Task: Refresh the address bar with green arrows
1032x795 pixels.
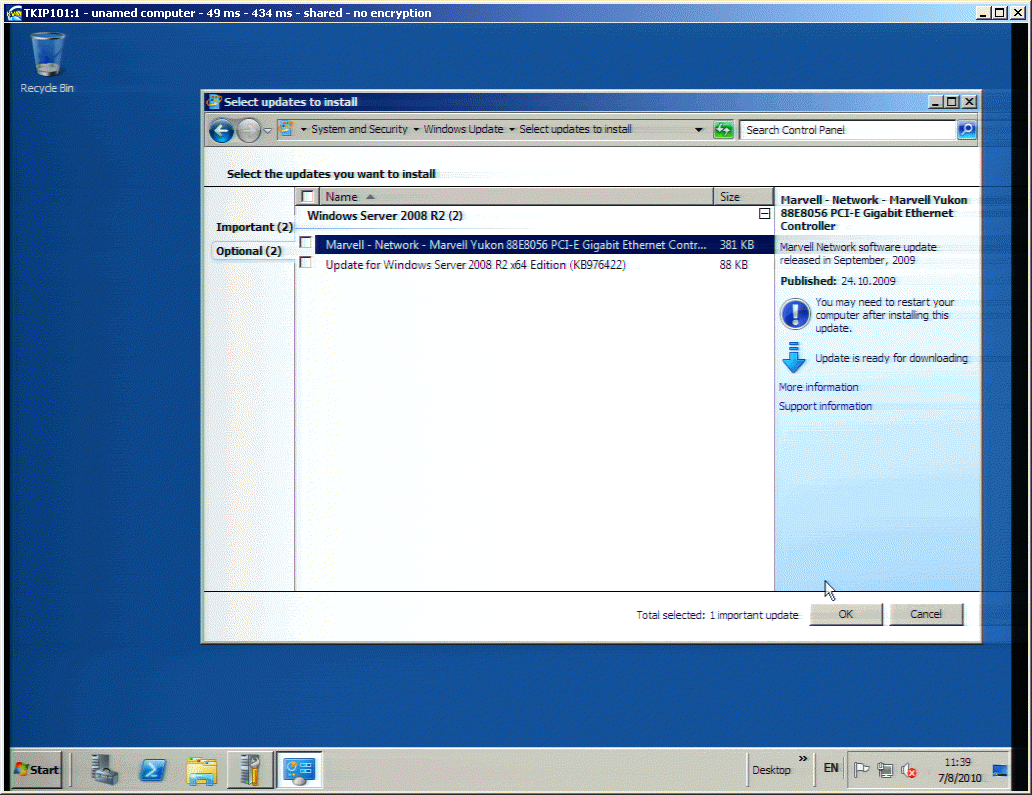Action: [723, 130]
